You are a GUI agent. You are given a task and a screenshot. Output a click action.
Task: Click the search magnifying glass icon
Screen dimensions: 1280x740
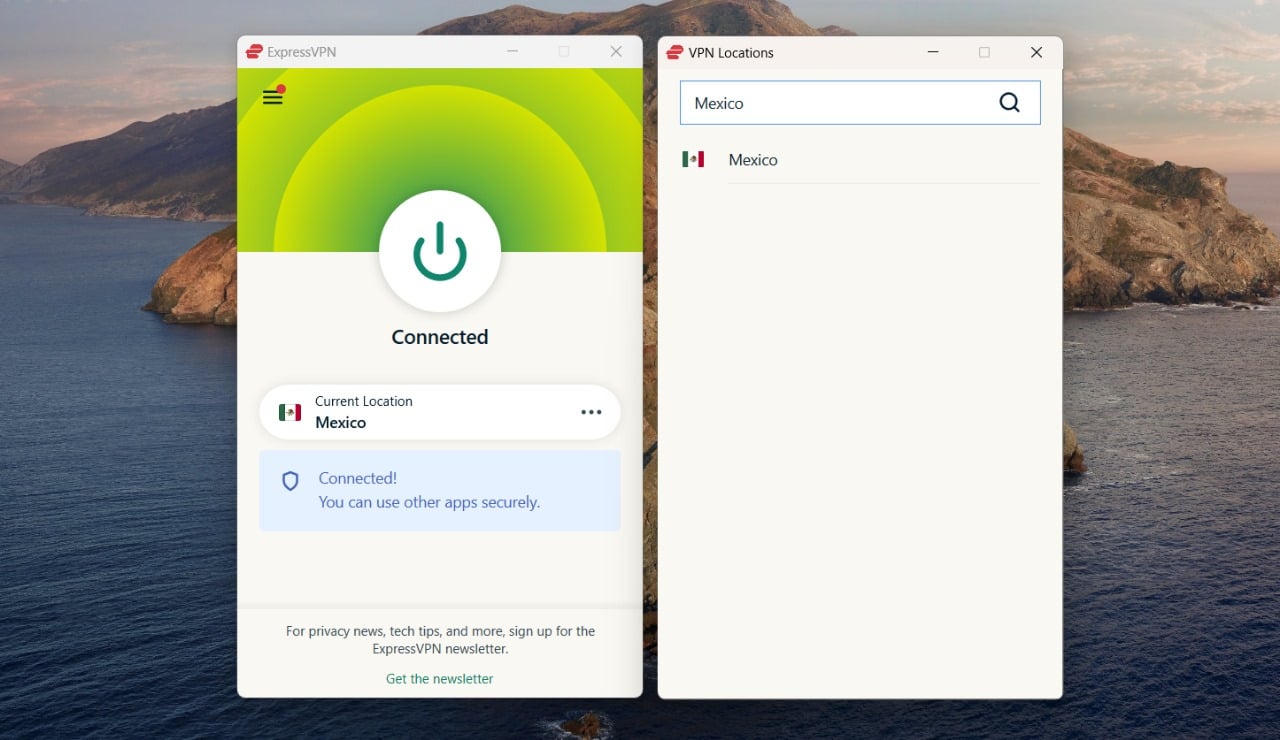[1009, 102]
